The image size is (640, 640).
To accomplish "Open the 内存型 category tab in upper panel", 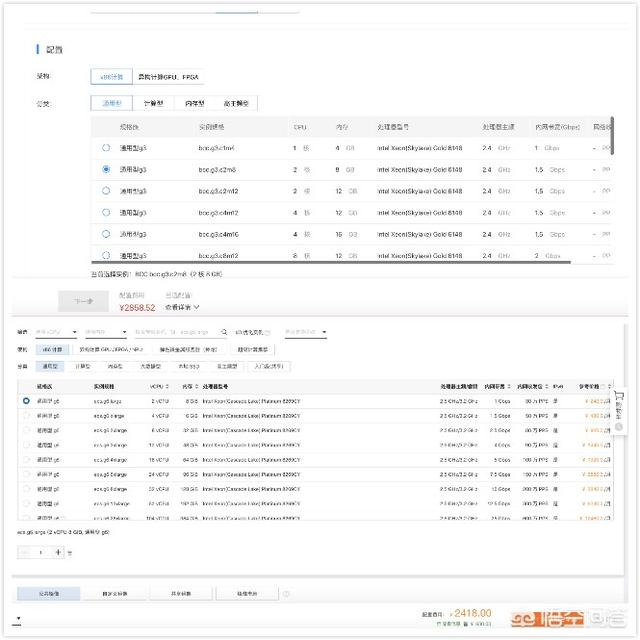I will (x=195, y=103).
